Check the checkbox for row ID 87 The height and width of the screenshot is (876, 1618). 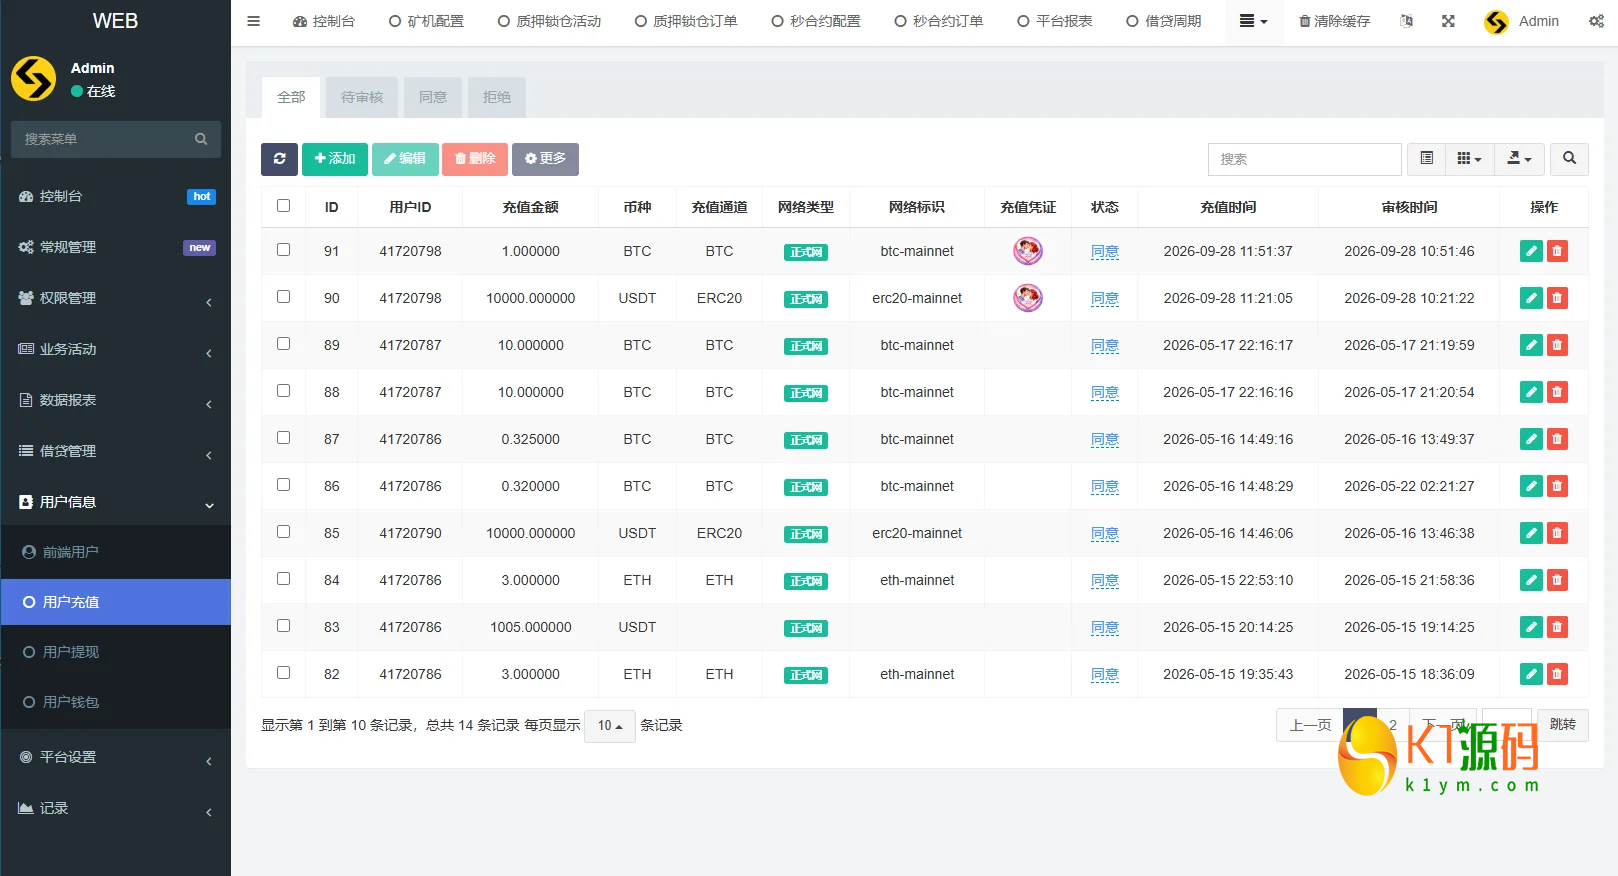point(284,438)
